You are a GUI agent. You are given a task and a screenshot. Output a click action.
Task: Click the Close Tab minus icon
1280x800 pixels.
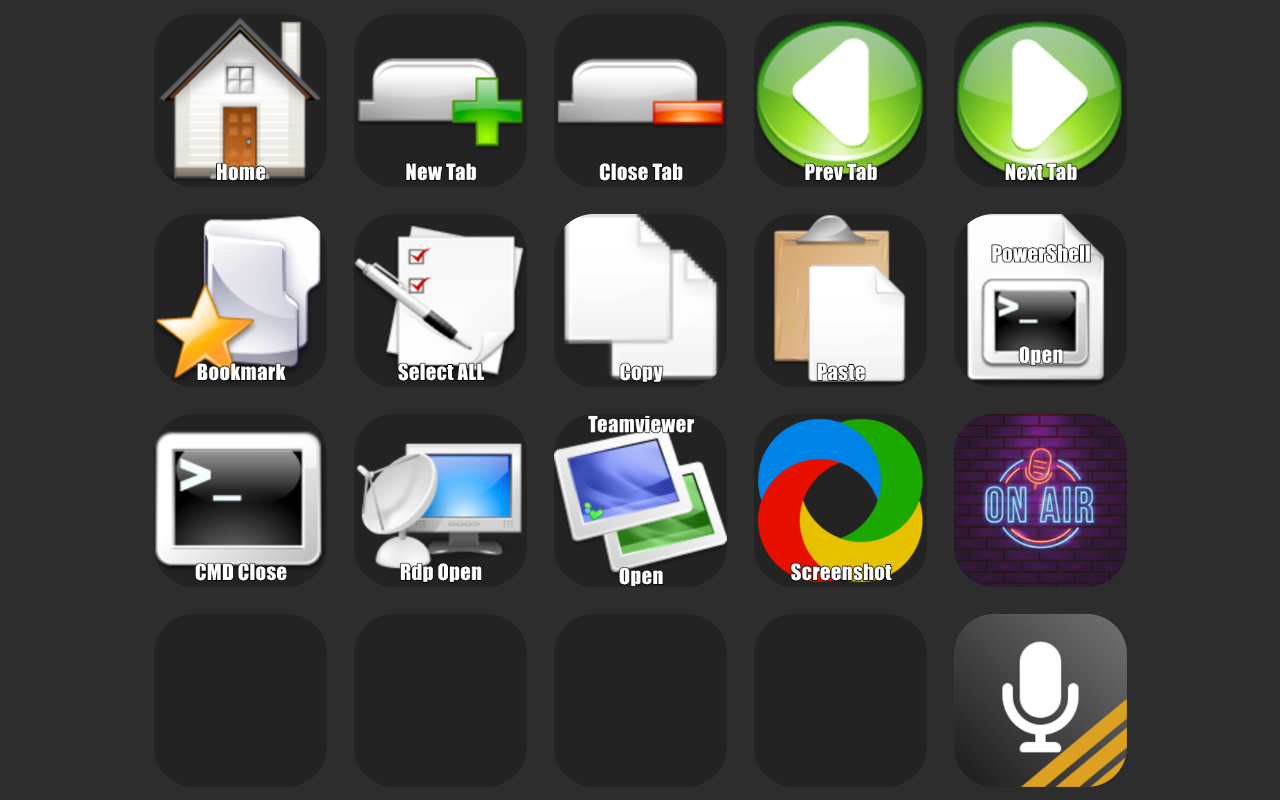click(x=640, y=100)
